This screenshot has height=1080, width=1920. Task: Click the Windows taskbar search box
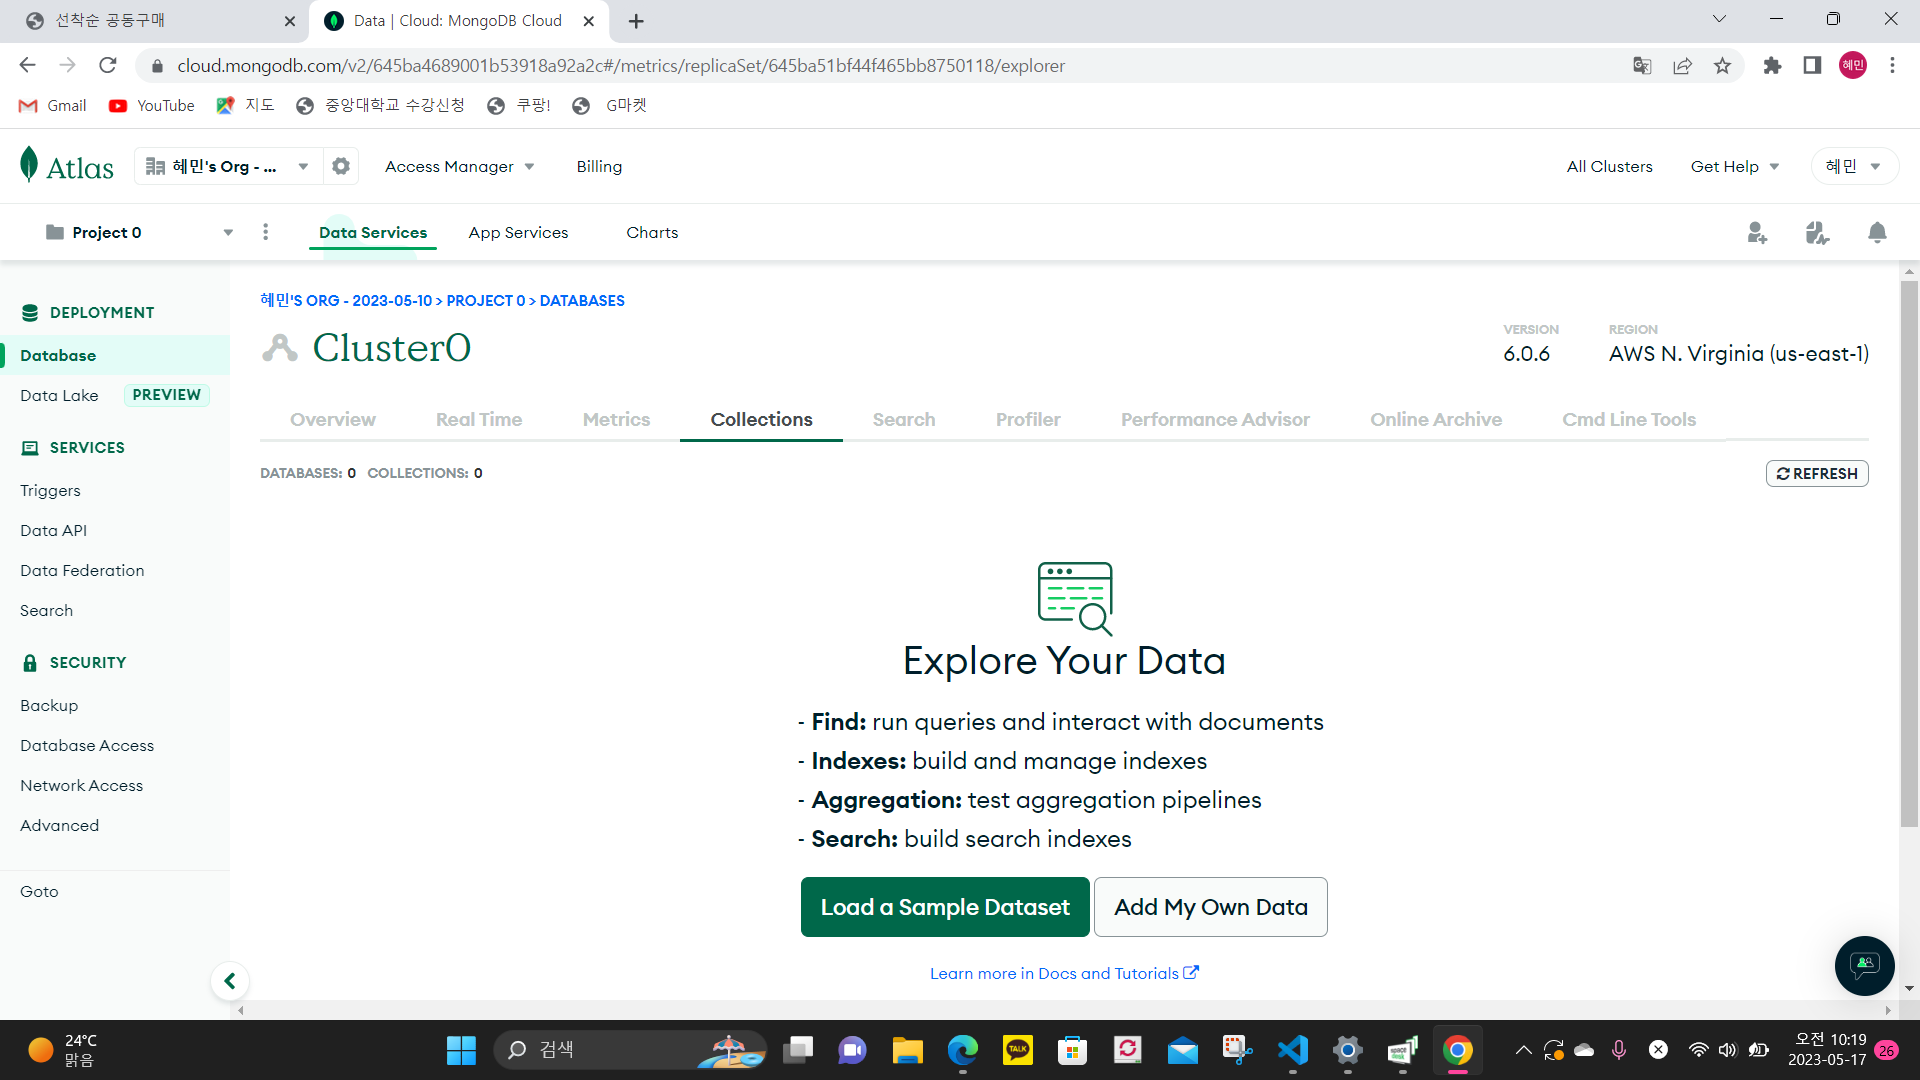[630, 1050]
